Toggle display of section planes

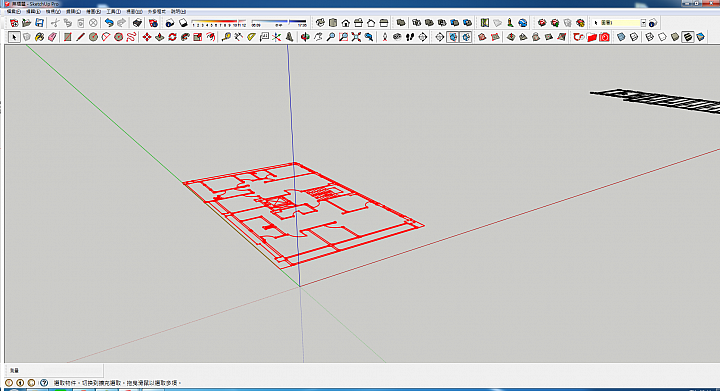(453, 37)
